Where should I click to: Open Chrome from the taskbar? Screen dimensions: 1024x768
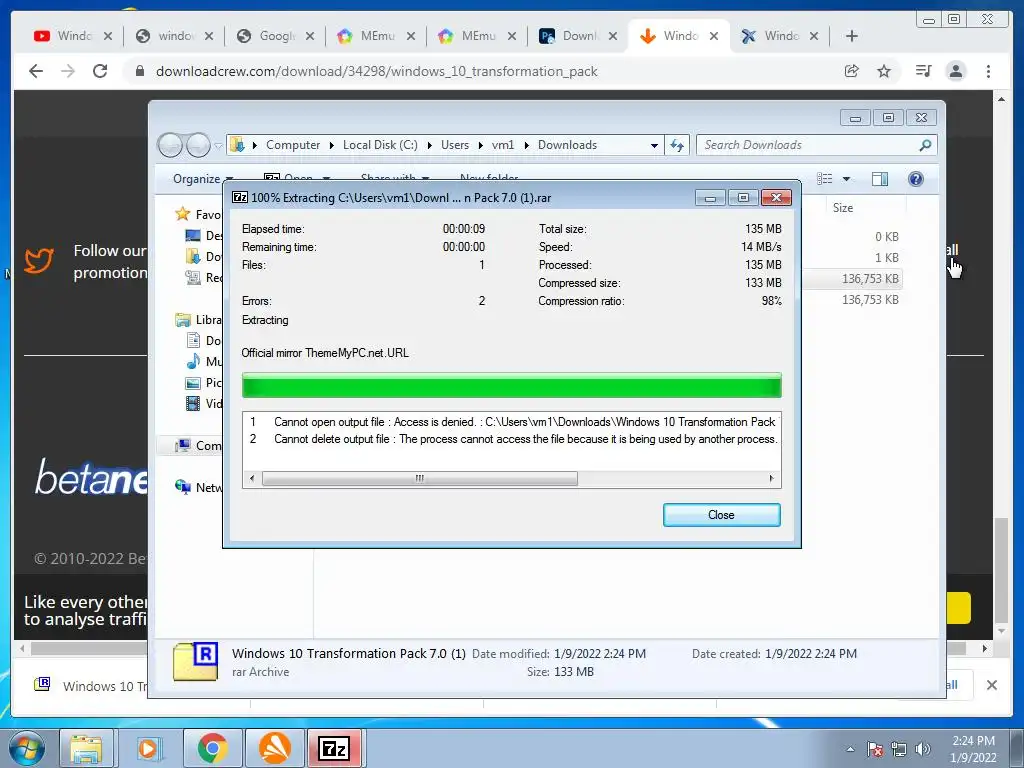[212, 748]
